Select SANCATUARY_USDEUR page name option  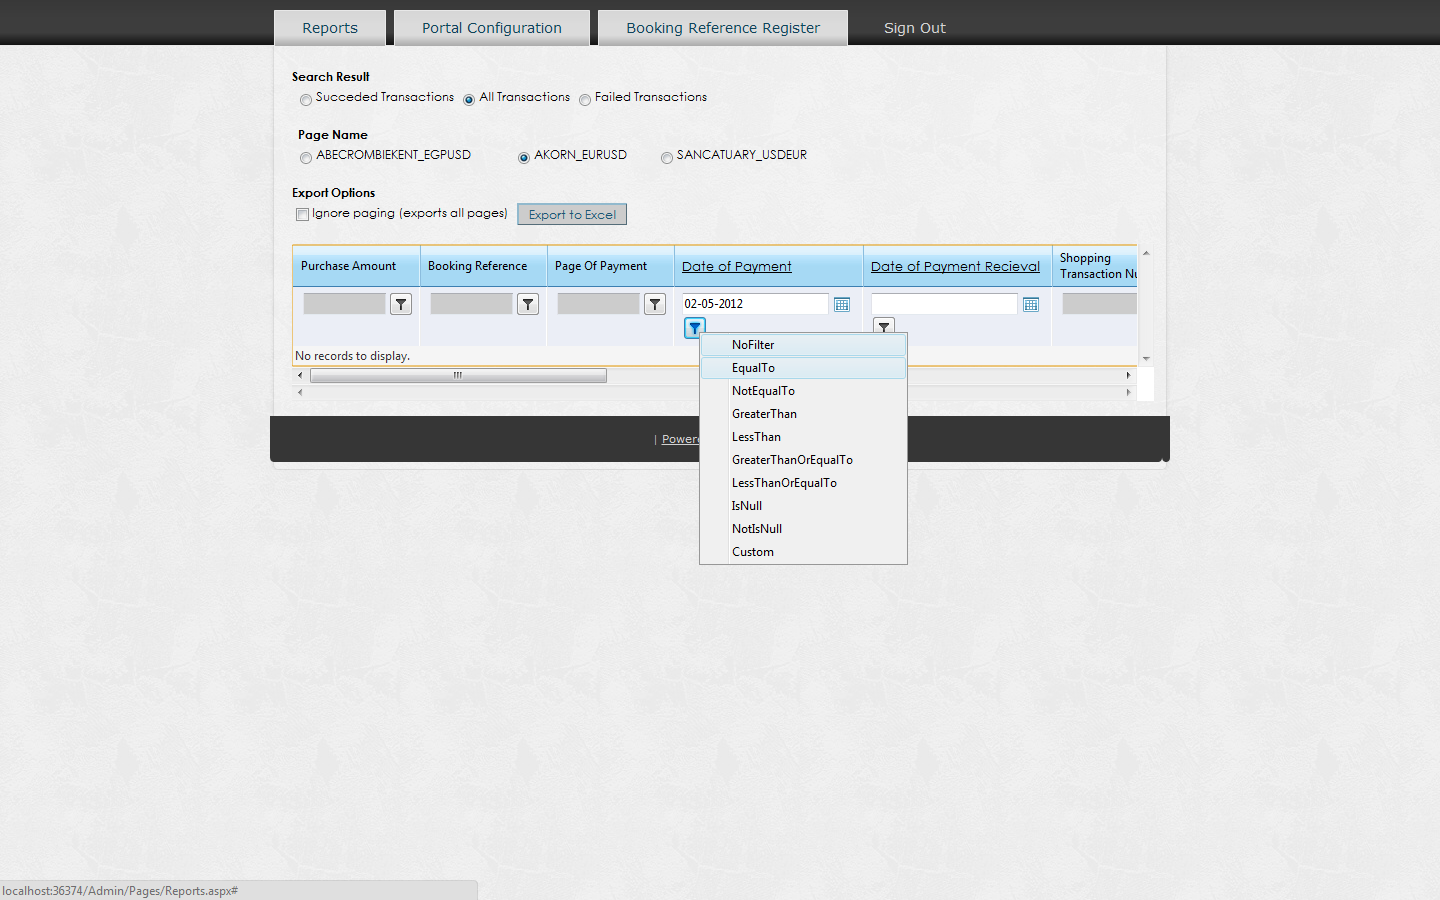(x=667, y=158)
